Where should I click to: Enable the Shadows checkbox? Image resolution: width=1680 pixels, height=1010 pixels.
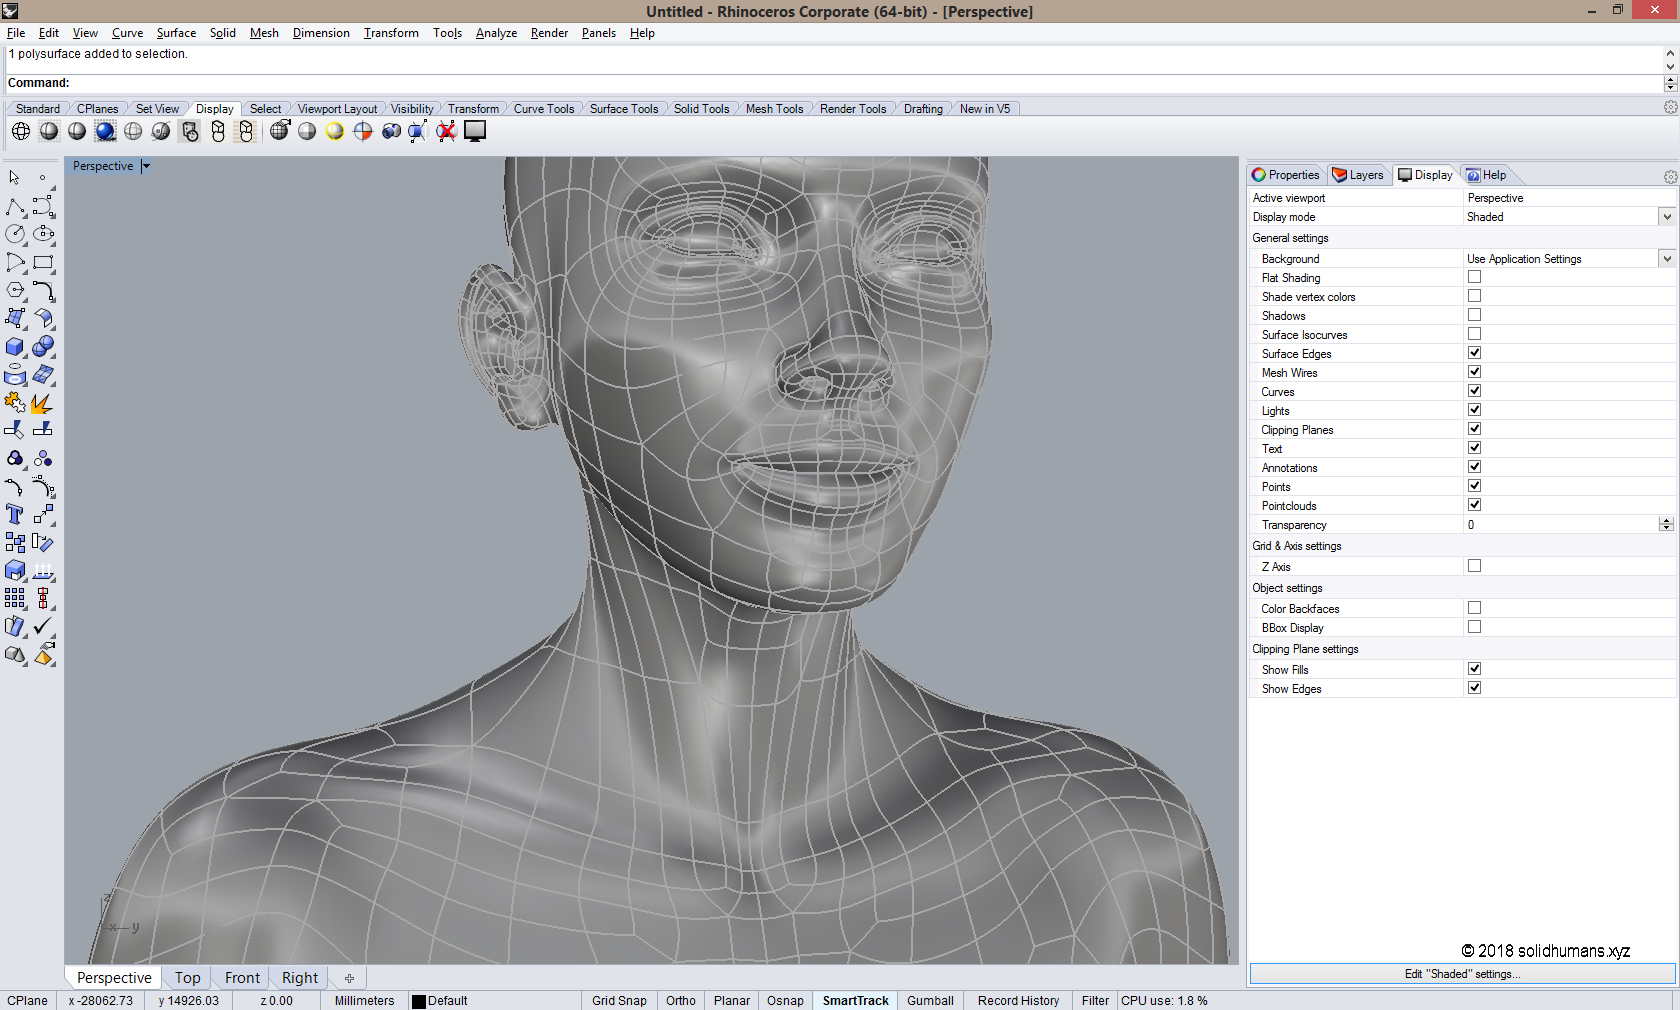click(1474, 314)
